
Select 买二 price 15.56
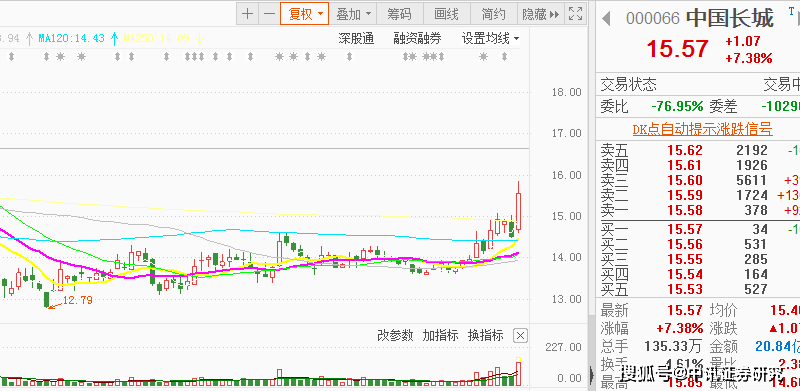[x=685, y=244]
